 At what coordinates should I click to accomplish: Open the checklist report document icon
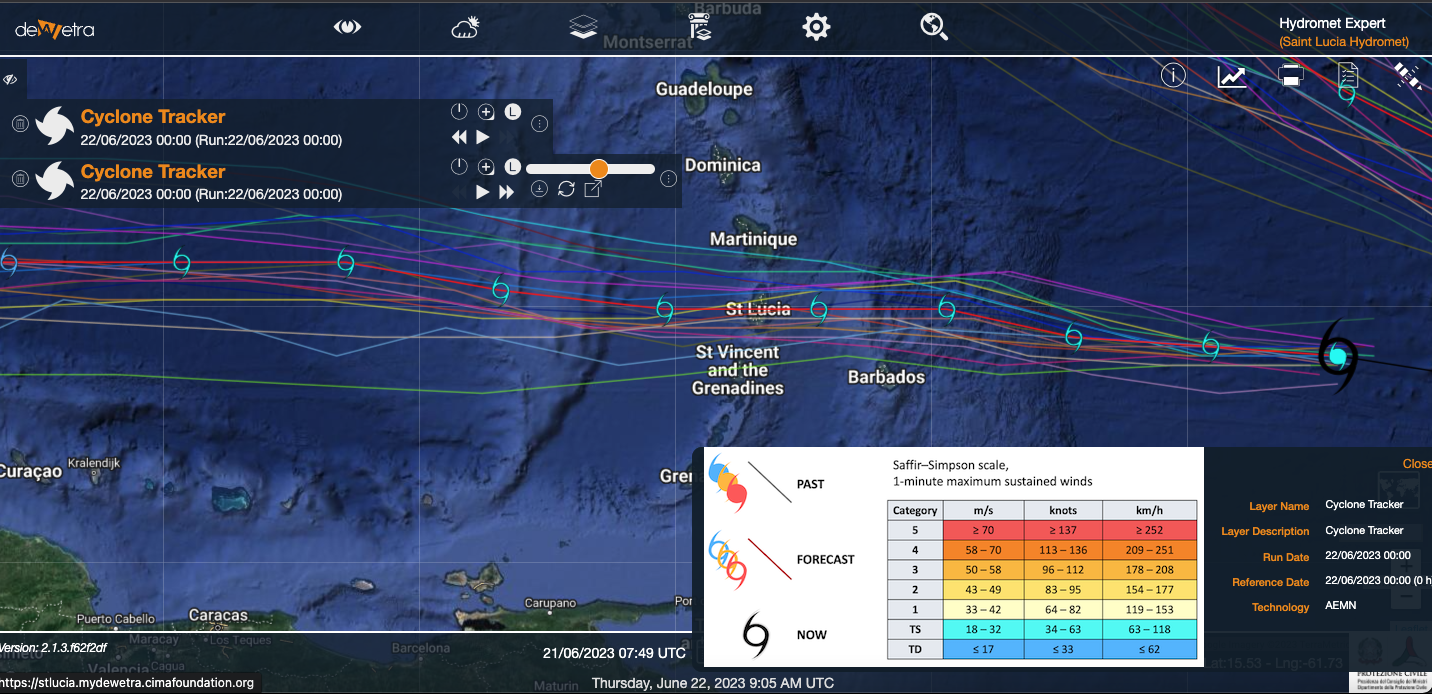tap(1348, 76)
